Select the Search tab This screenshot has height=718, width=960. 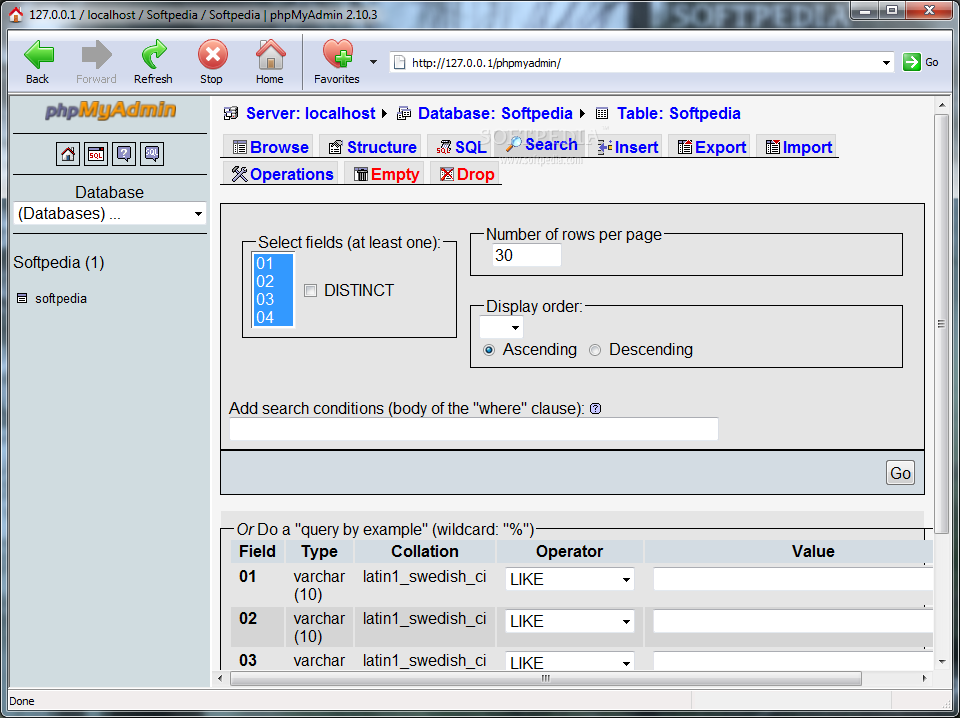coord(542,144)
